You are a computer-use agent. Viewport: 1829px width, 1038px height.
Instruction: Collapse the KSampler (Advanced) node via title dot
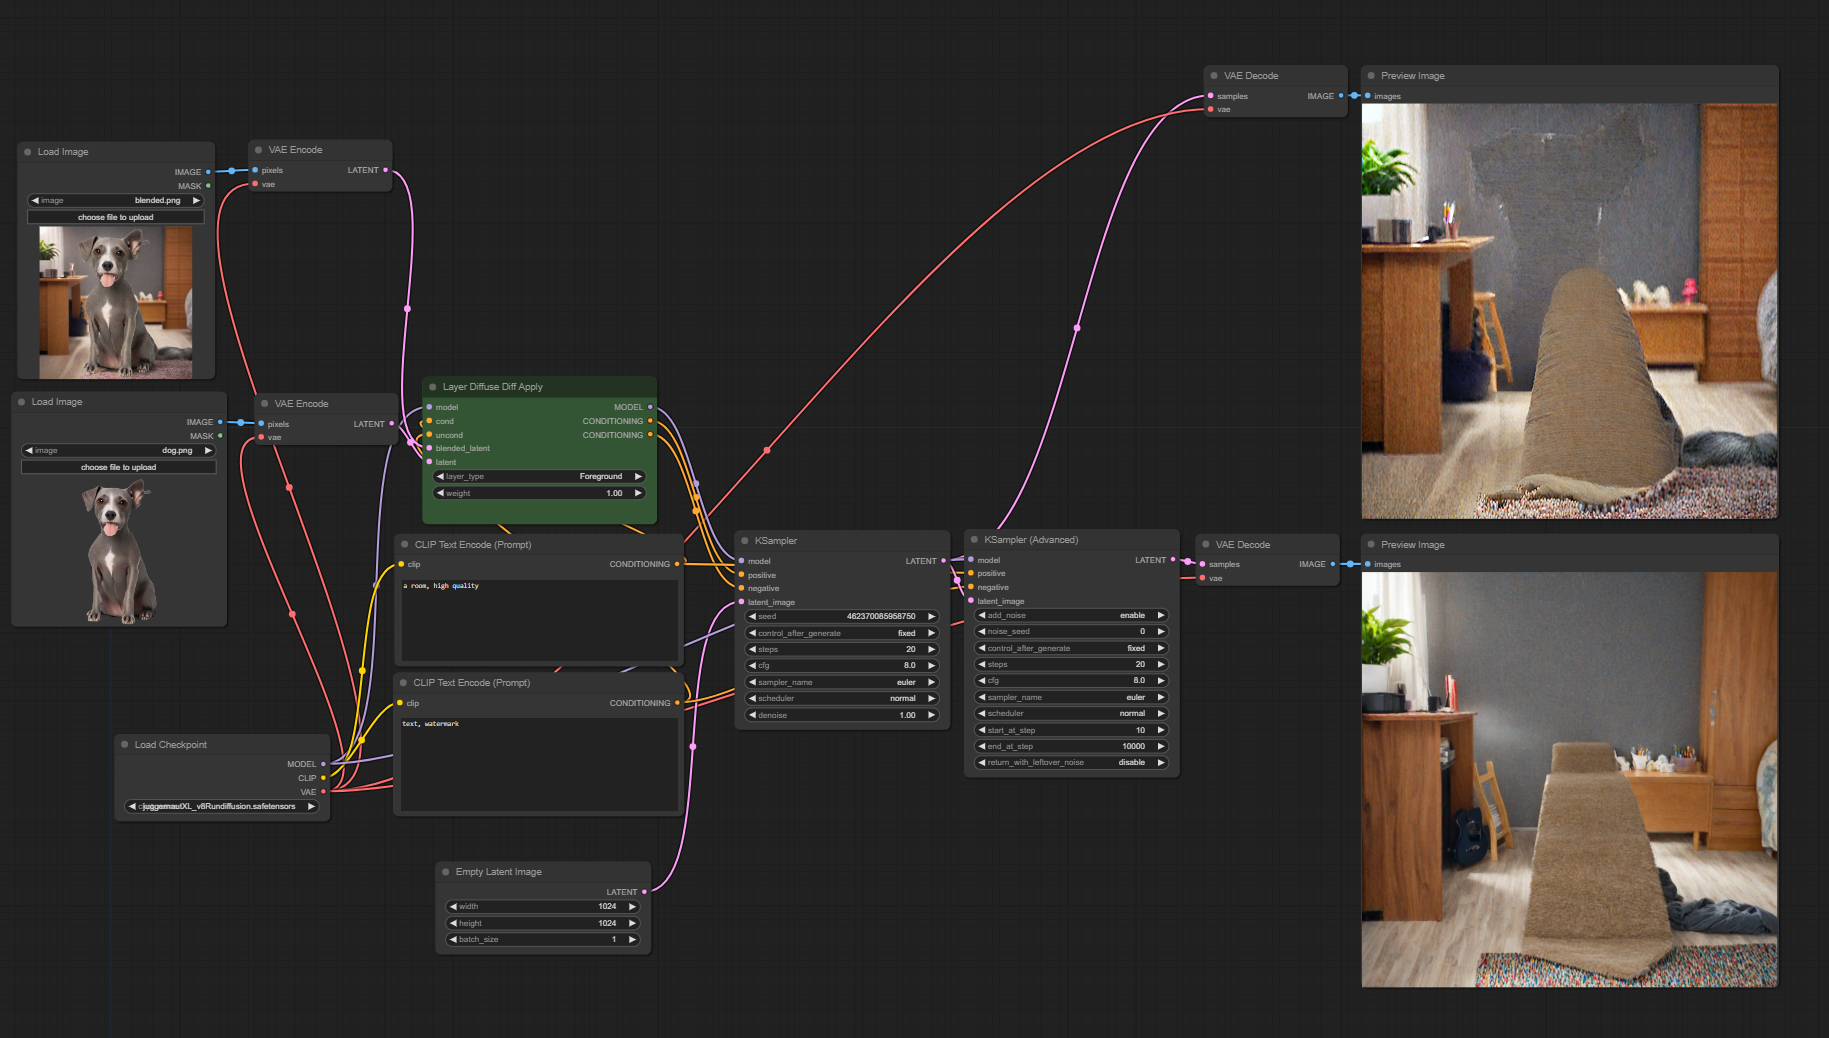click(x=974, y=540)
